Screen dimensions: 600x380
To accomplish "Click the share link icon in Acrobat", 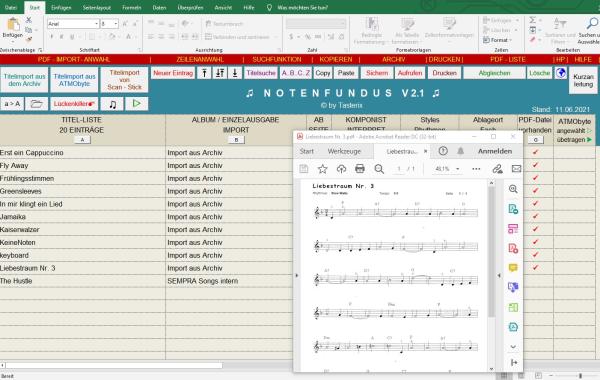I will (497, 169).
